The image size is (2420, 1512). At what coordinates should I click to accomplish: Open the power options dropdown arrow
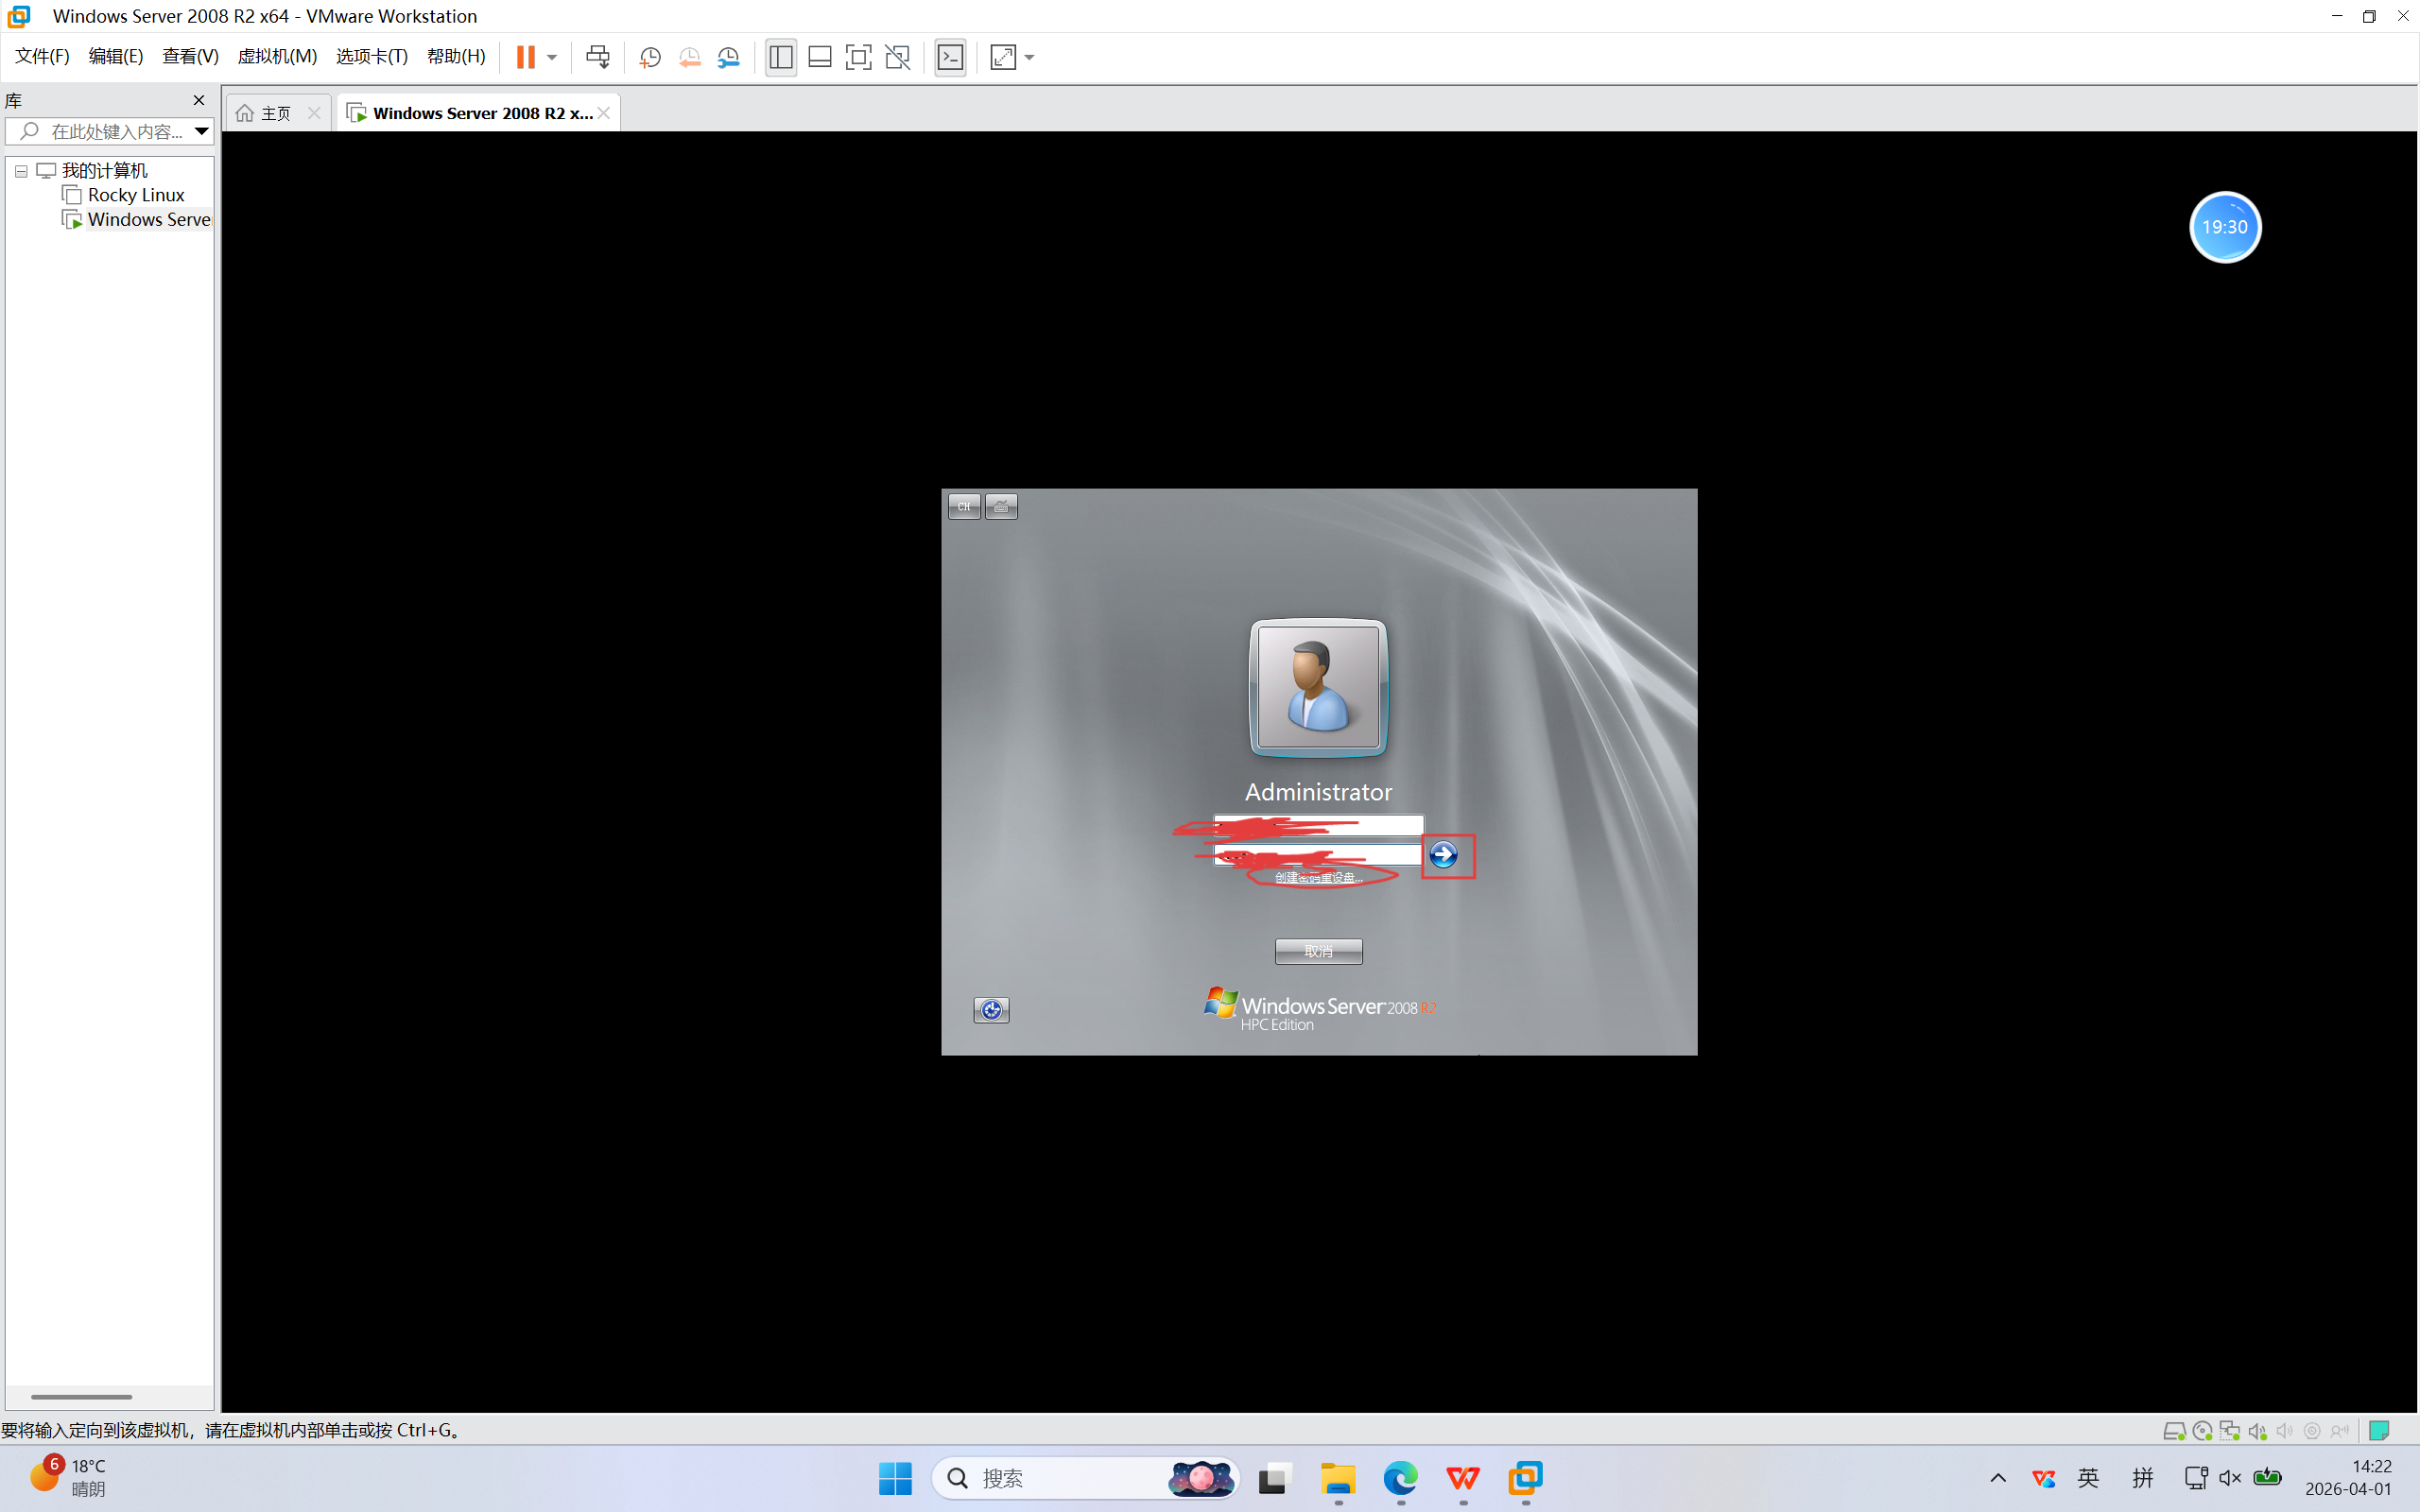click(552, 57)
